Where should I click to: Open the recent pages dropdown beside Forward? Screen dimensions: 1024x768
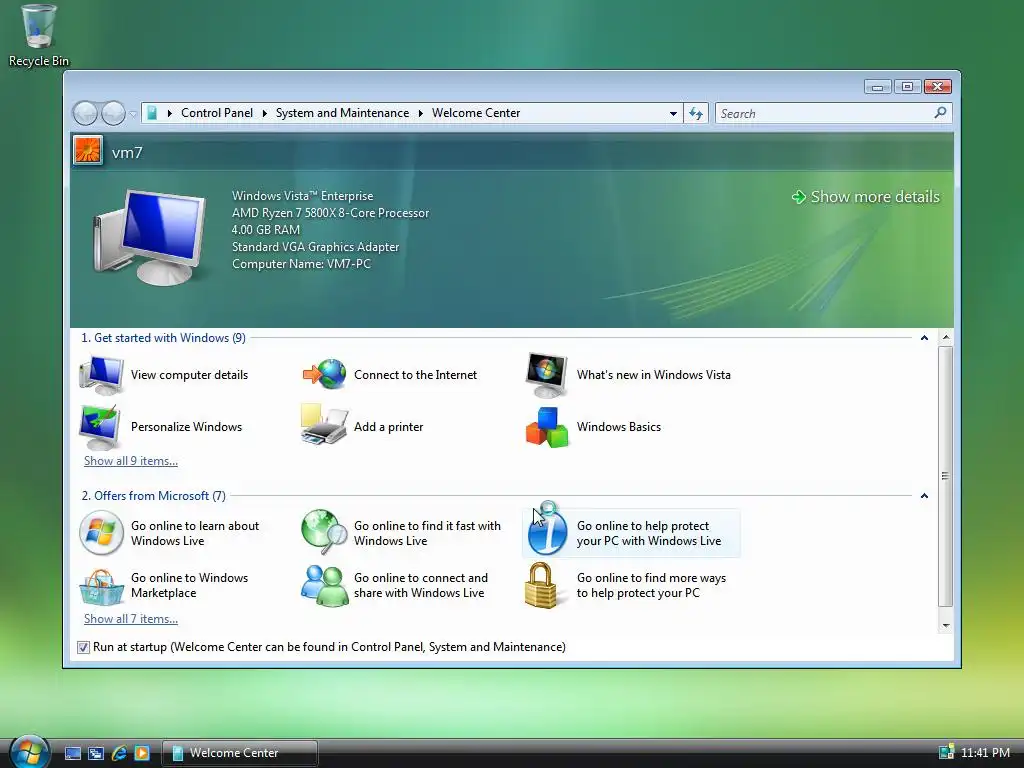pos(133,114)
